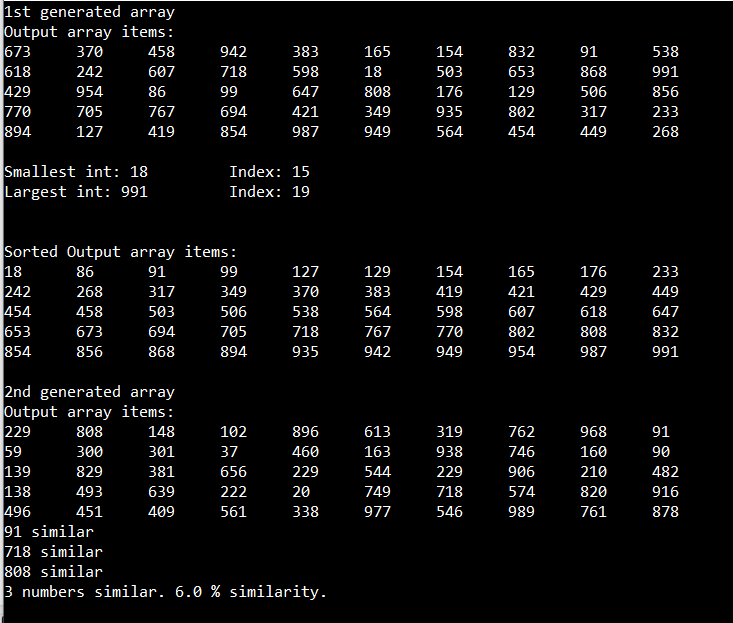The height and width of the screenshot is (623, 733).
Task: Click number 319 in the second array
Action: click(449, 432)
